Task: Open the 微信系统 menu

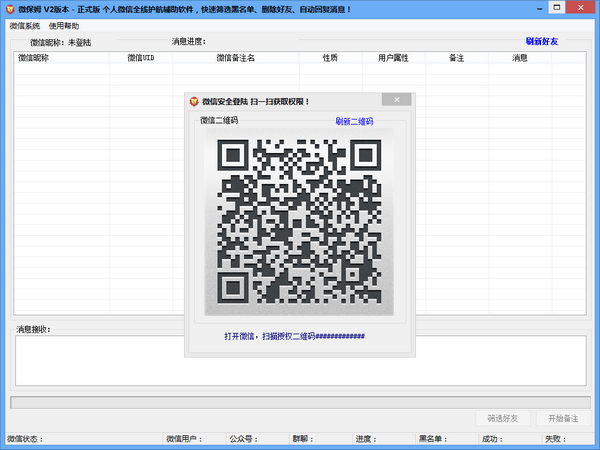Action: pyautogui.click(x=25, y=26)
